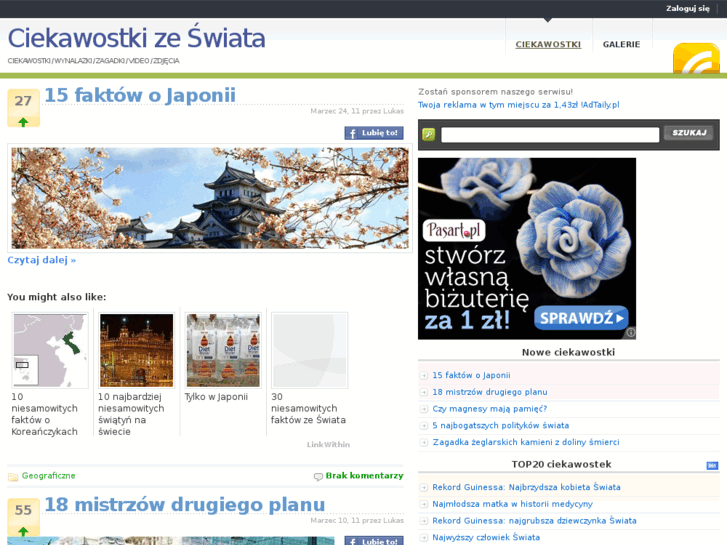Click the bullet arrow beside 15 faktów o Japonii sidebar link
The image size is (727, 545).
pos(423,376)
